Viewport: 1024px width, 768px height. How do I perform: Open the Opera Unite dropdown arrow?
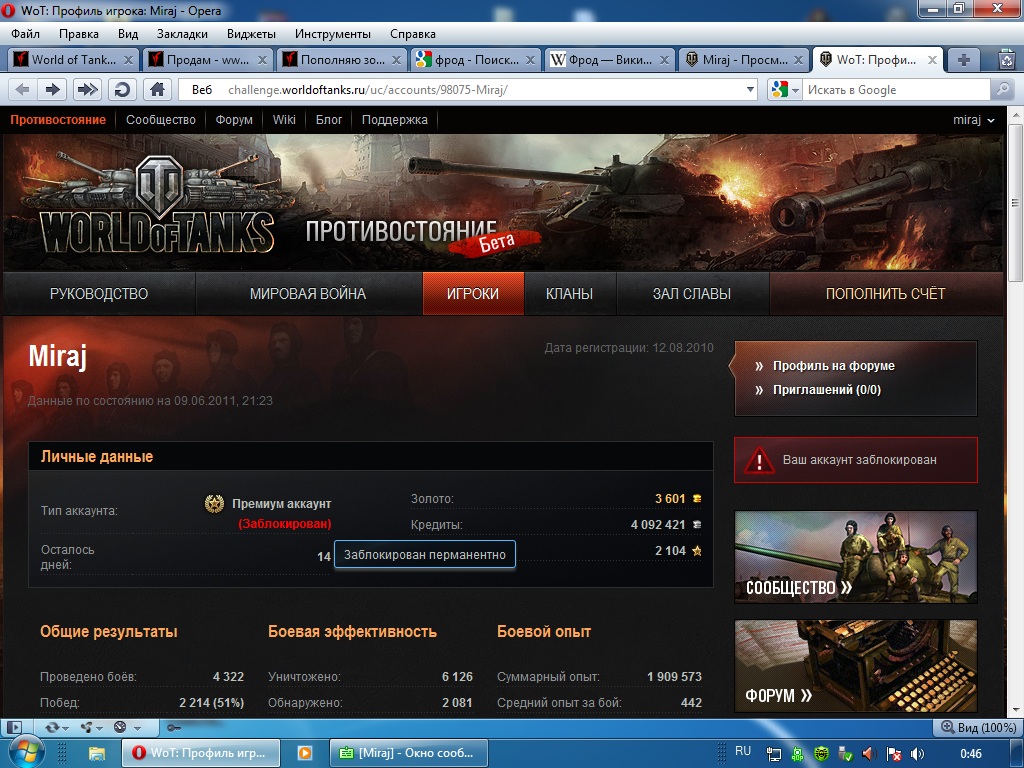point(99,728)
